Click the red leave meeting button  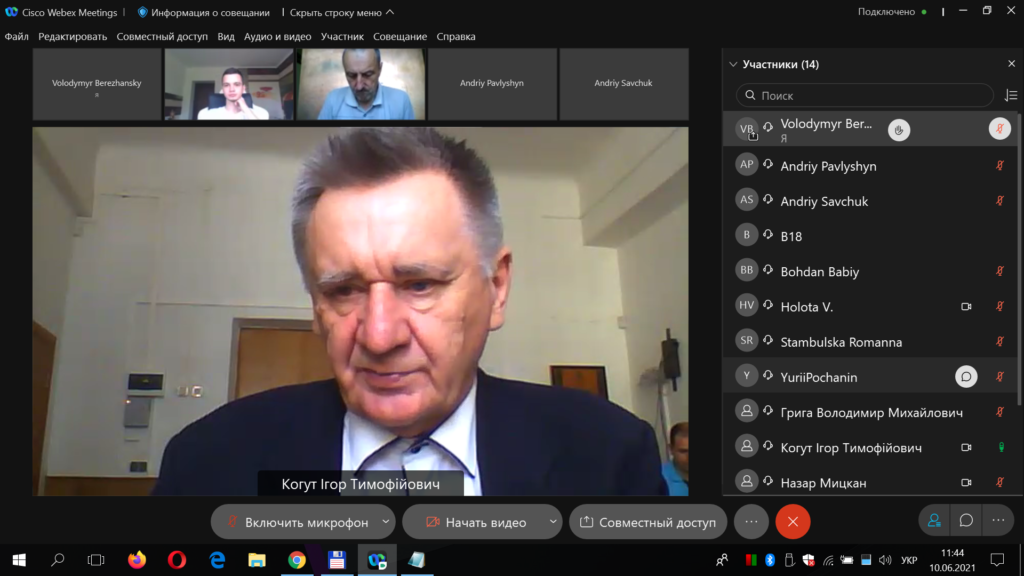pyautogui.click(x=793, y=521)
